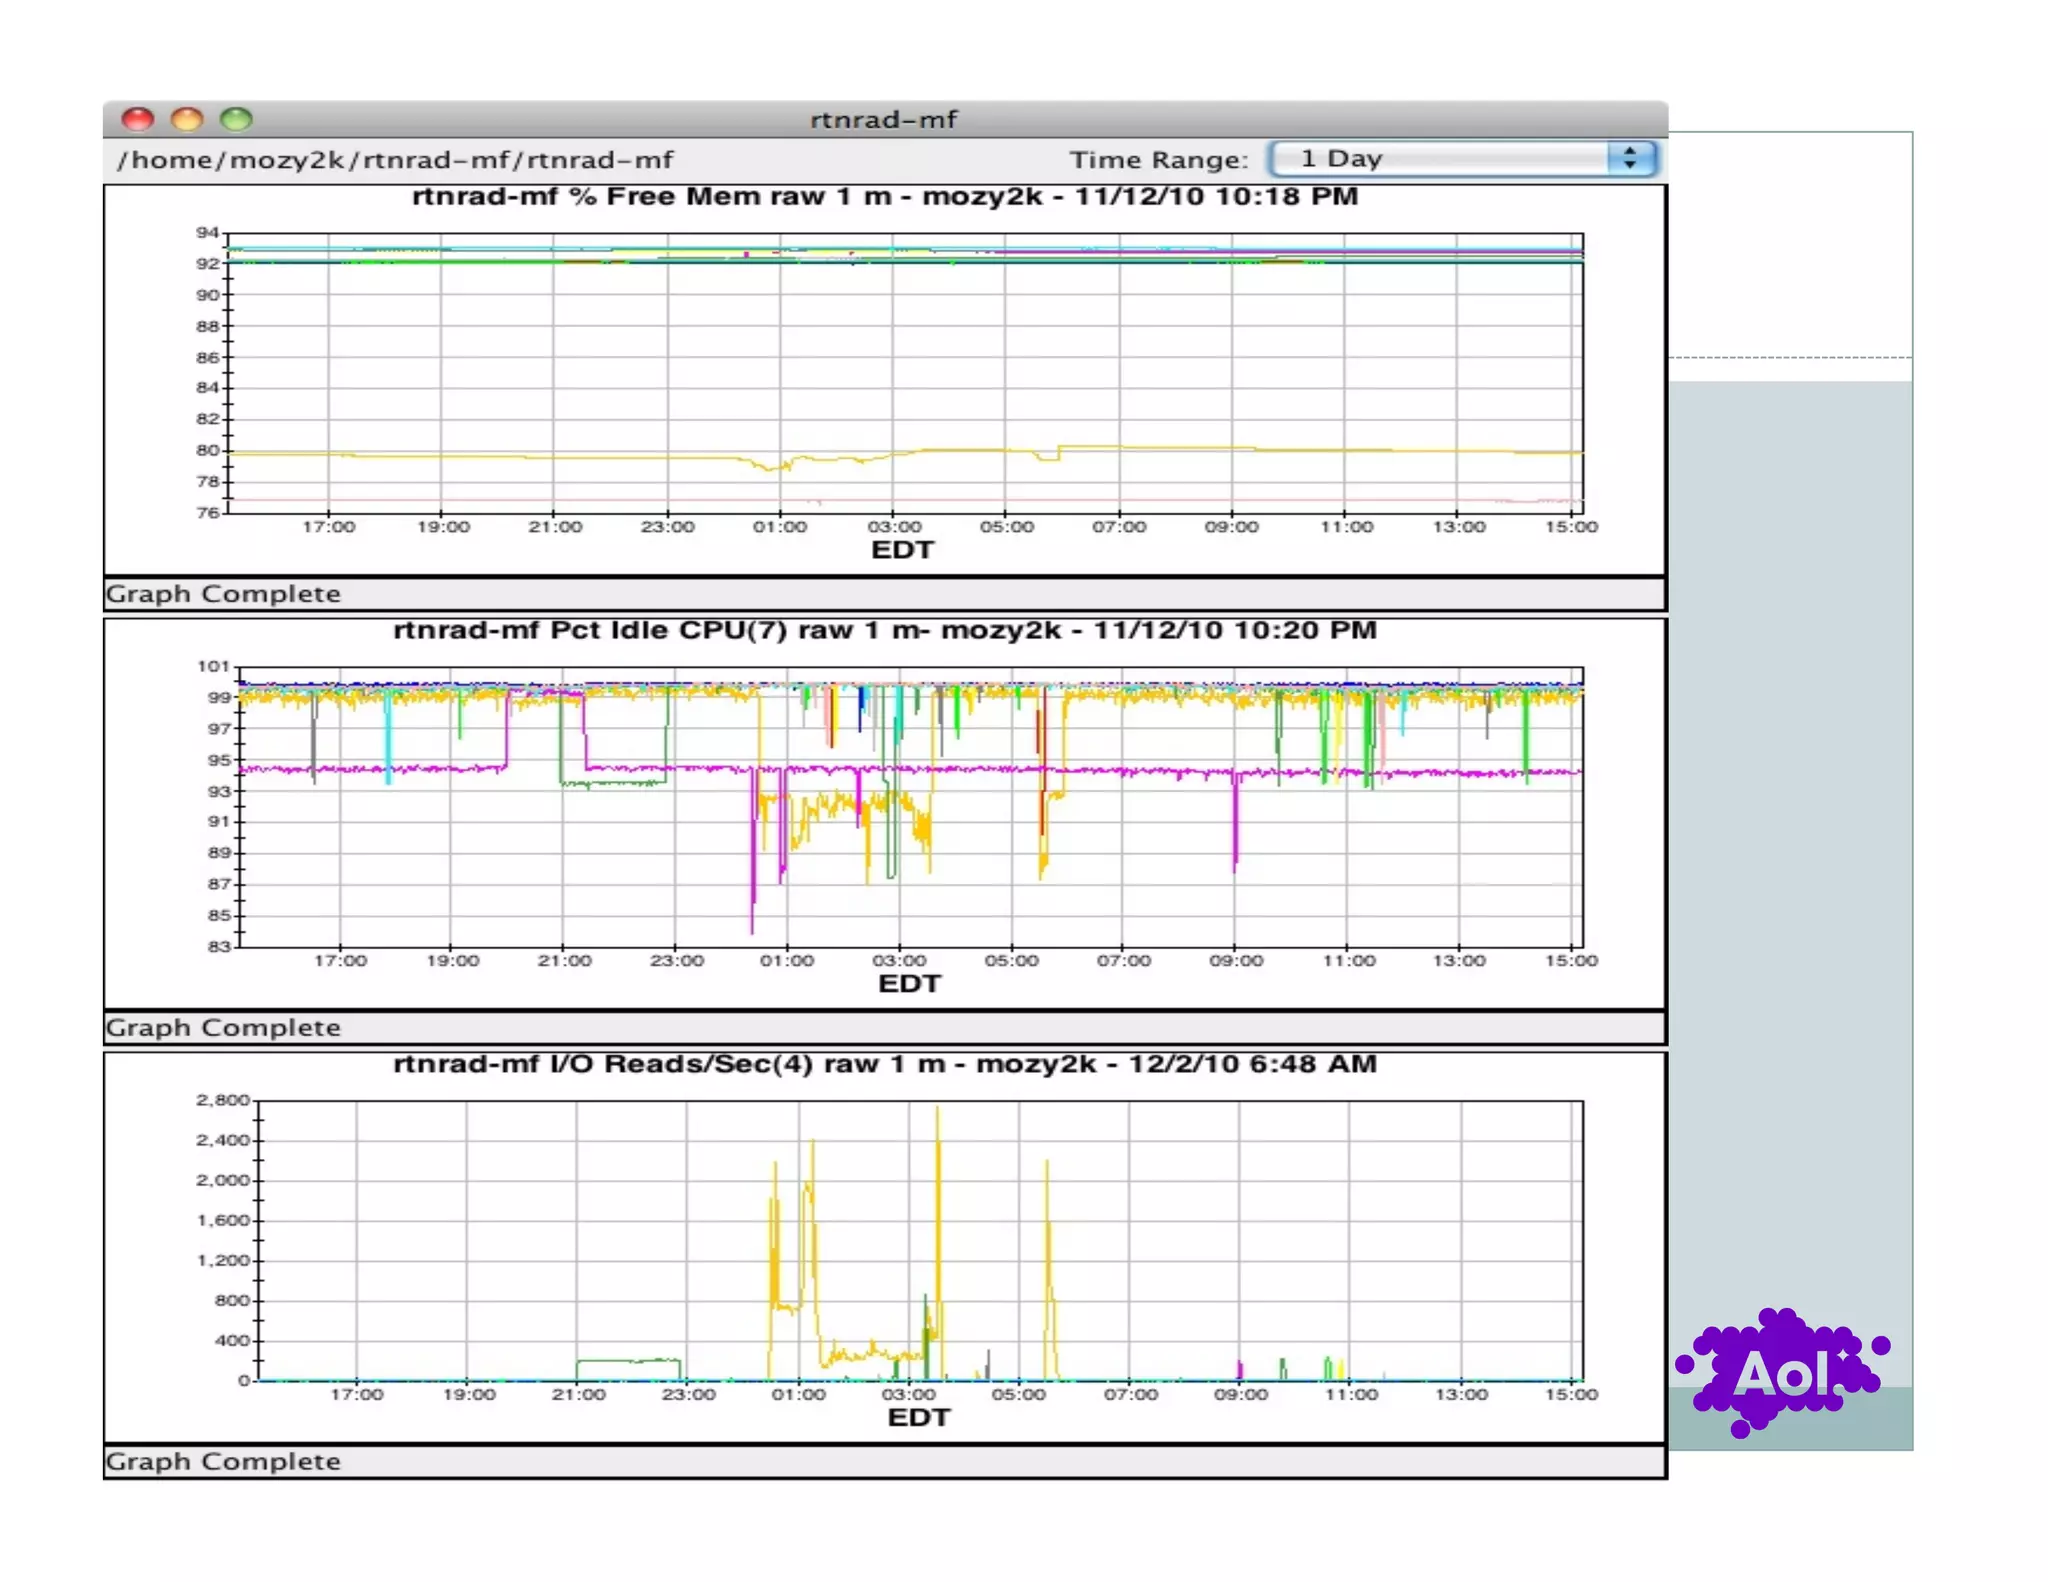Click EDT axis label under Free Mem graph
The width and height of the screenshot is (2048, 1582).
(902, 550)
